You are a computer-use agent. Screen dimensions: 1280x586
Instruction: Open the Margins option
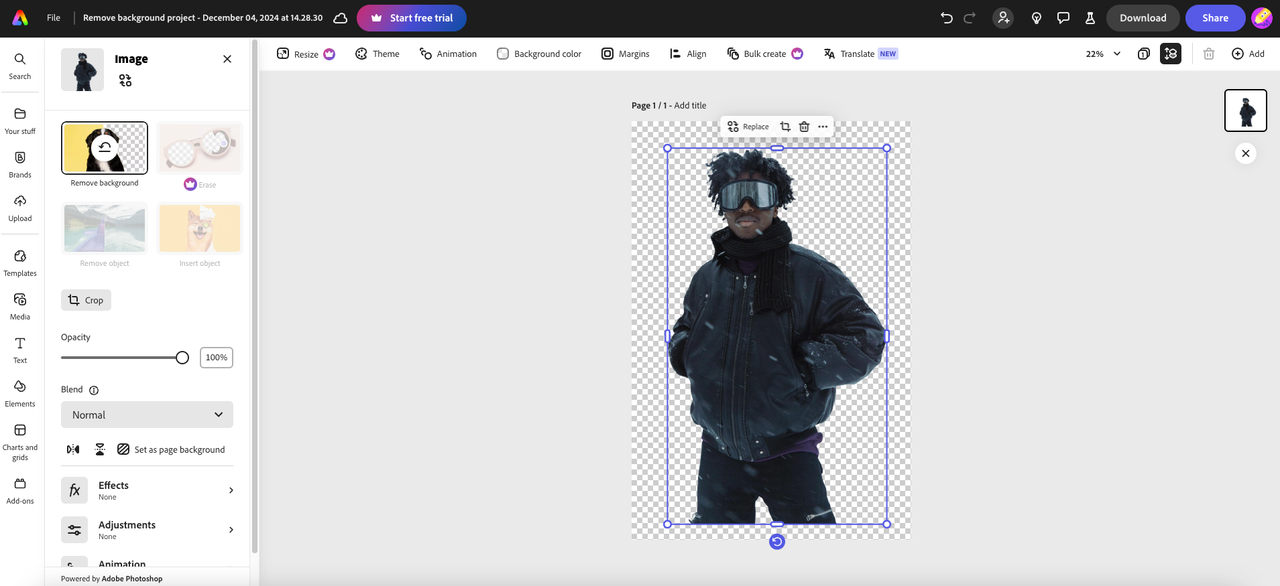[x=625, y=54]
